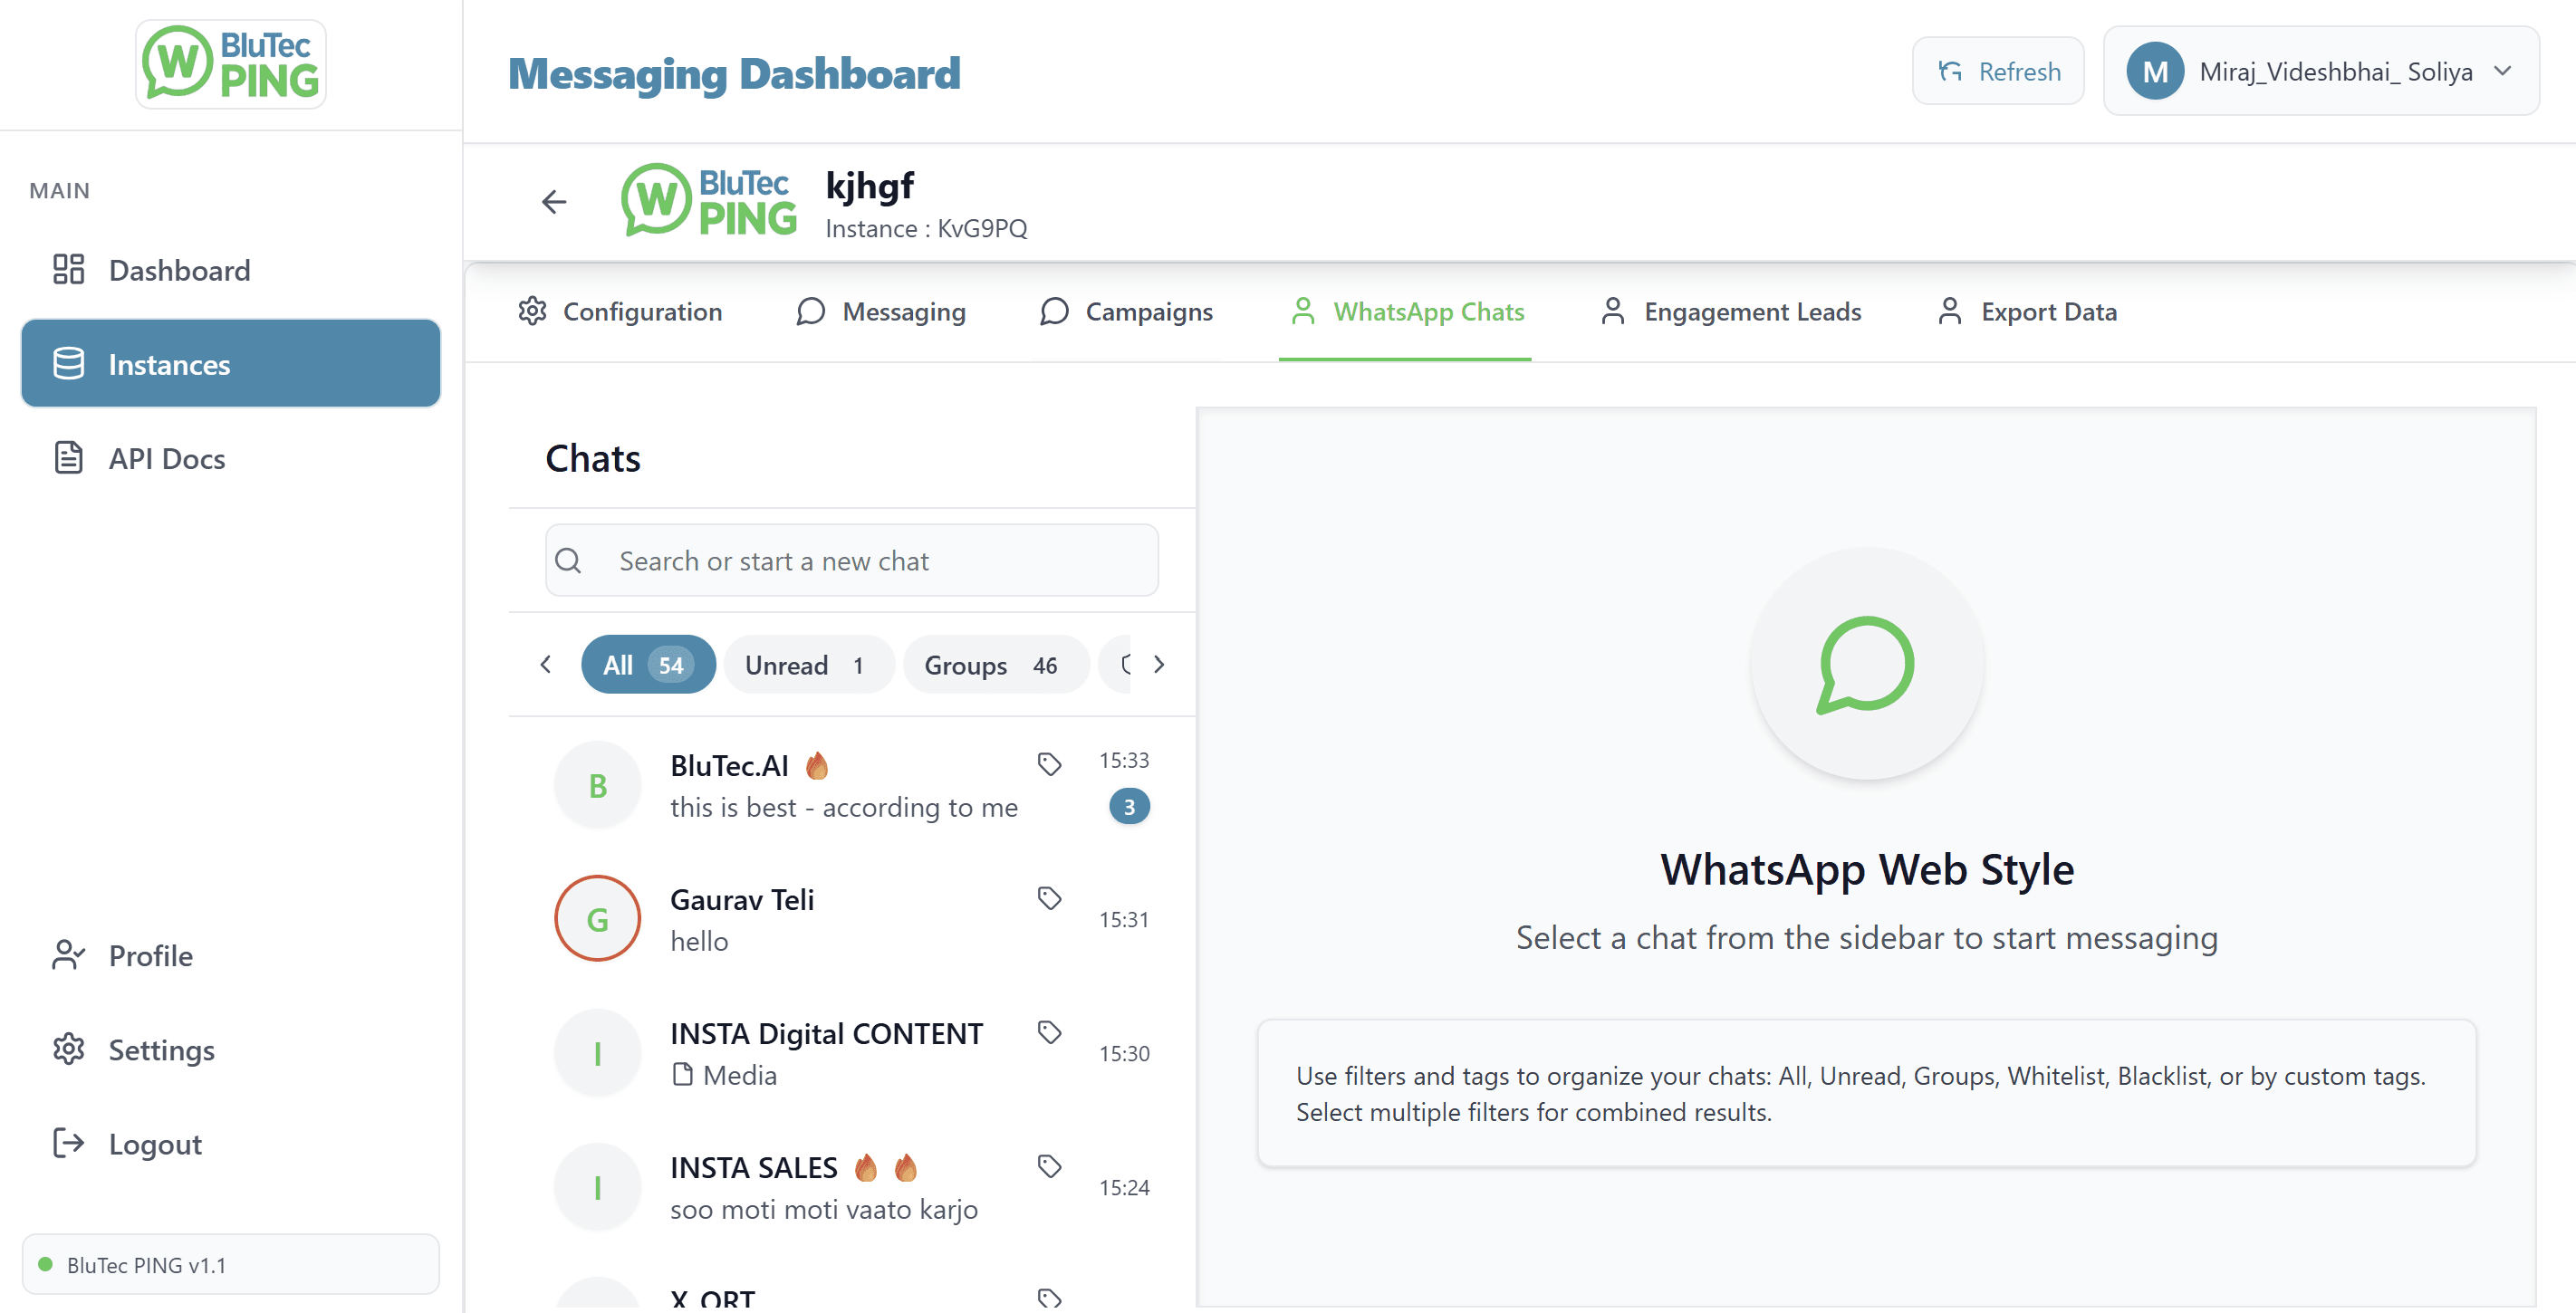Open the Gaurav Teli avatar chat
The height and width of the screenshot is (1313, 2576).
click(x=597, y=919)
